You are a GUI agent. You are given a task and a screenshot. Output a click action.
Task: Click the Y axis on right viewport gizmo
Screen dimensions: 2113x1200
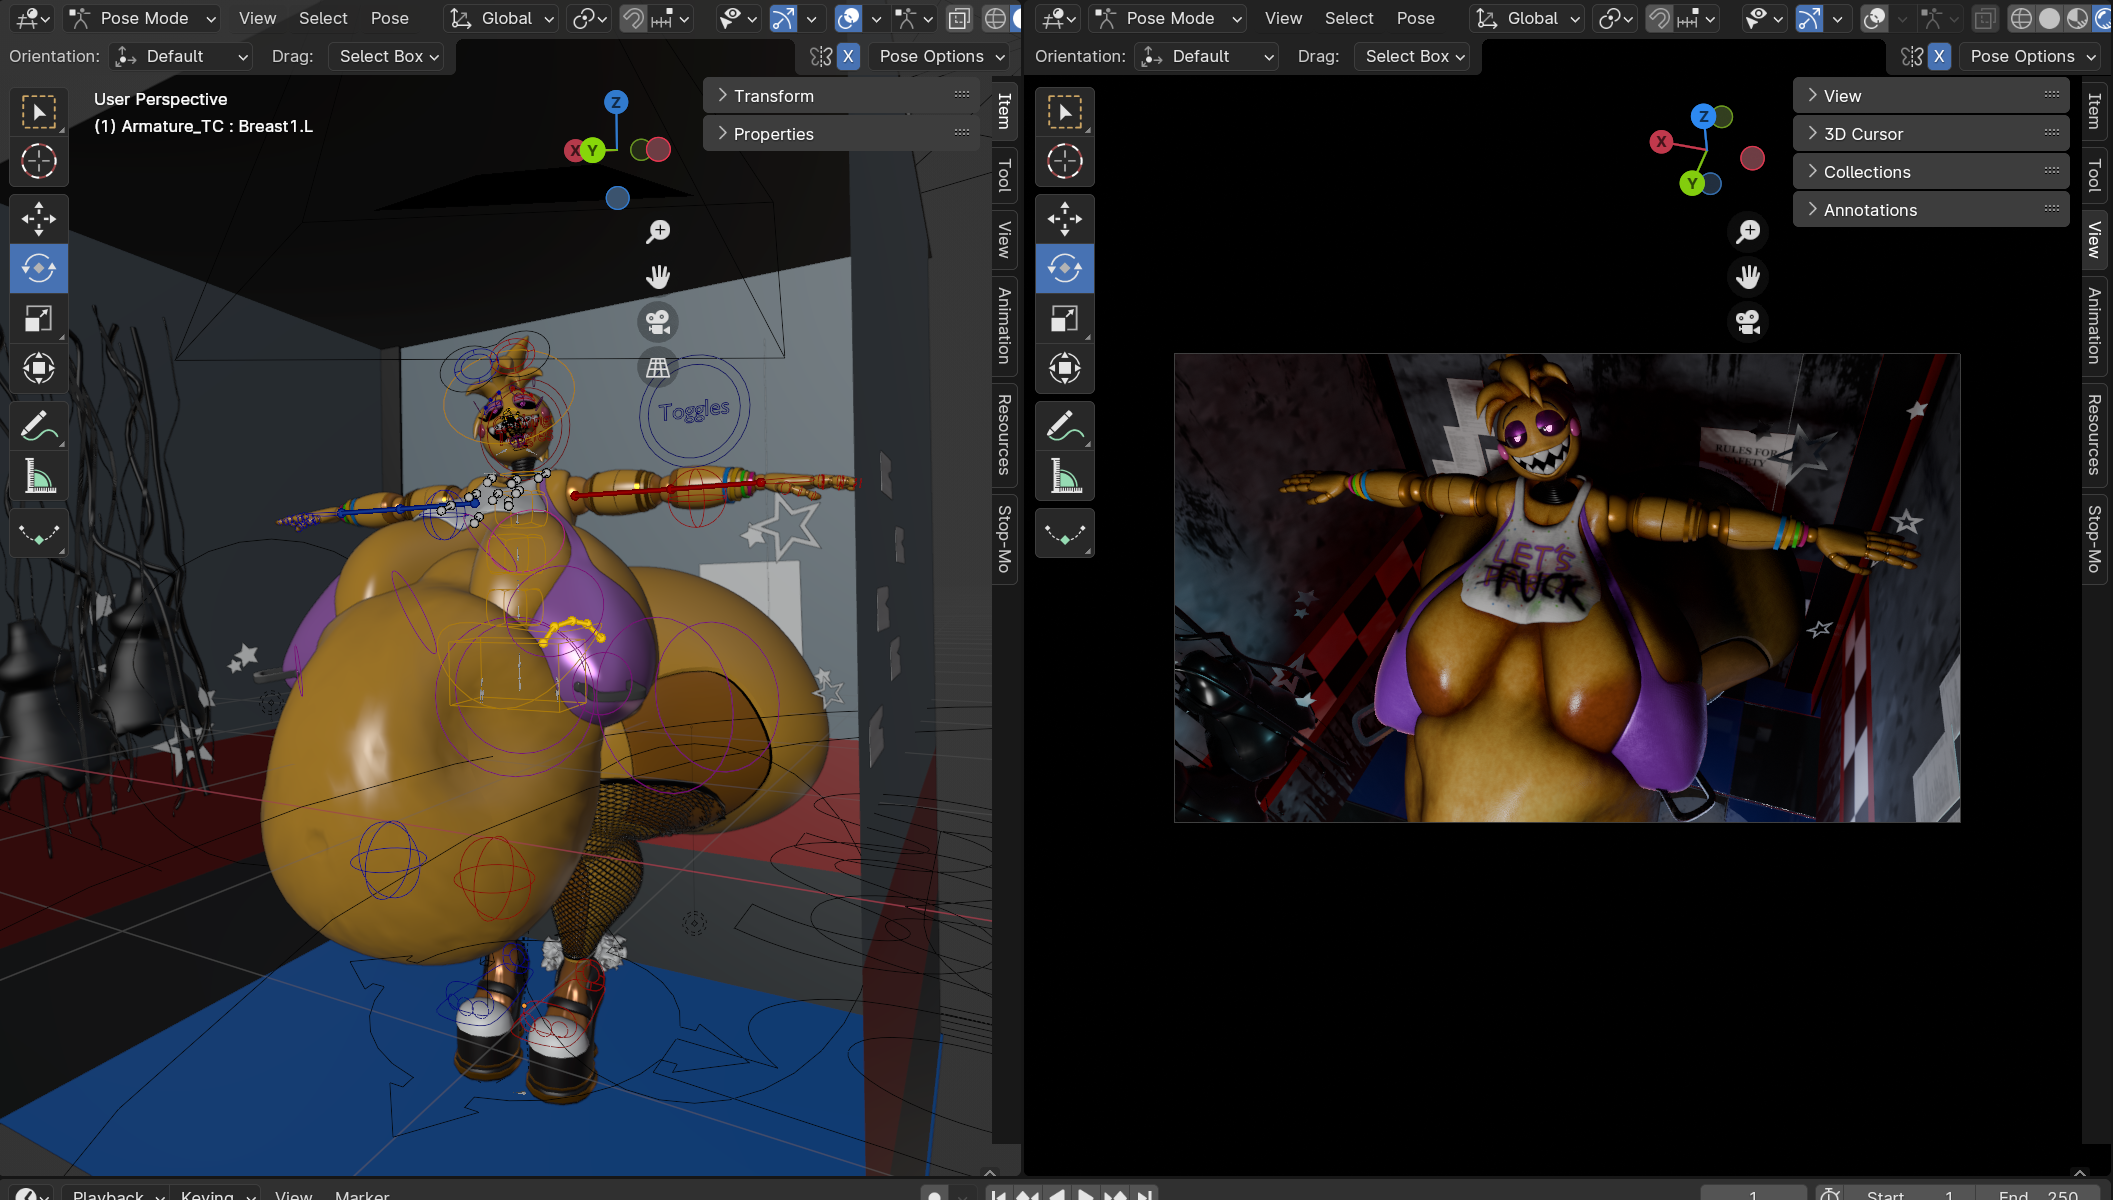tap(1692, 183)
